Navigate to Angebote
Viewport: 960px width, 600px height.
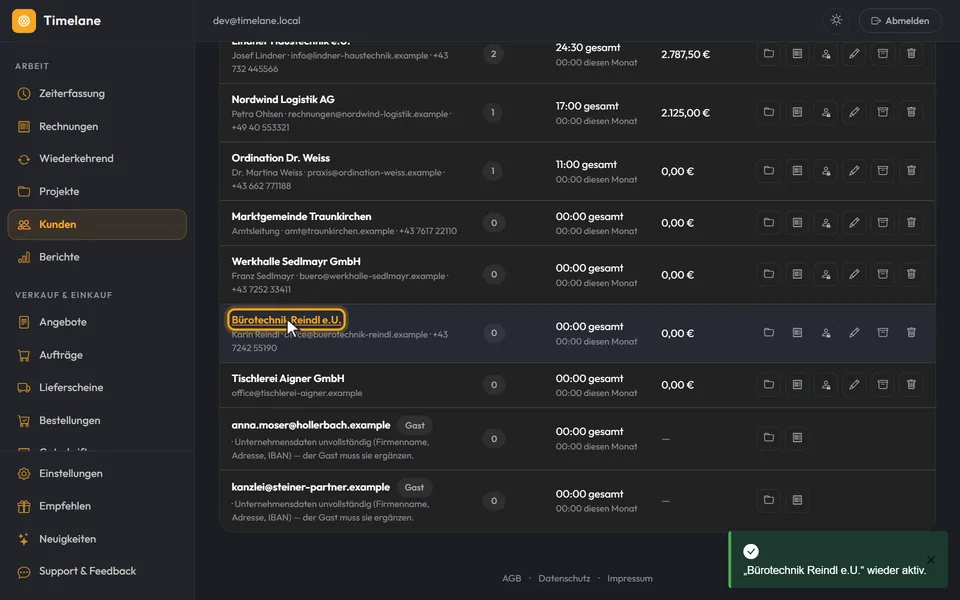tap(97, 322)
